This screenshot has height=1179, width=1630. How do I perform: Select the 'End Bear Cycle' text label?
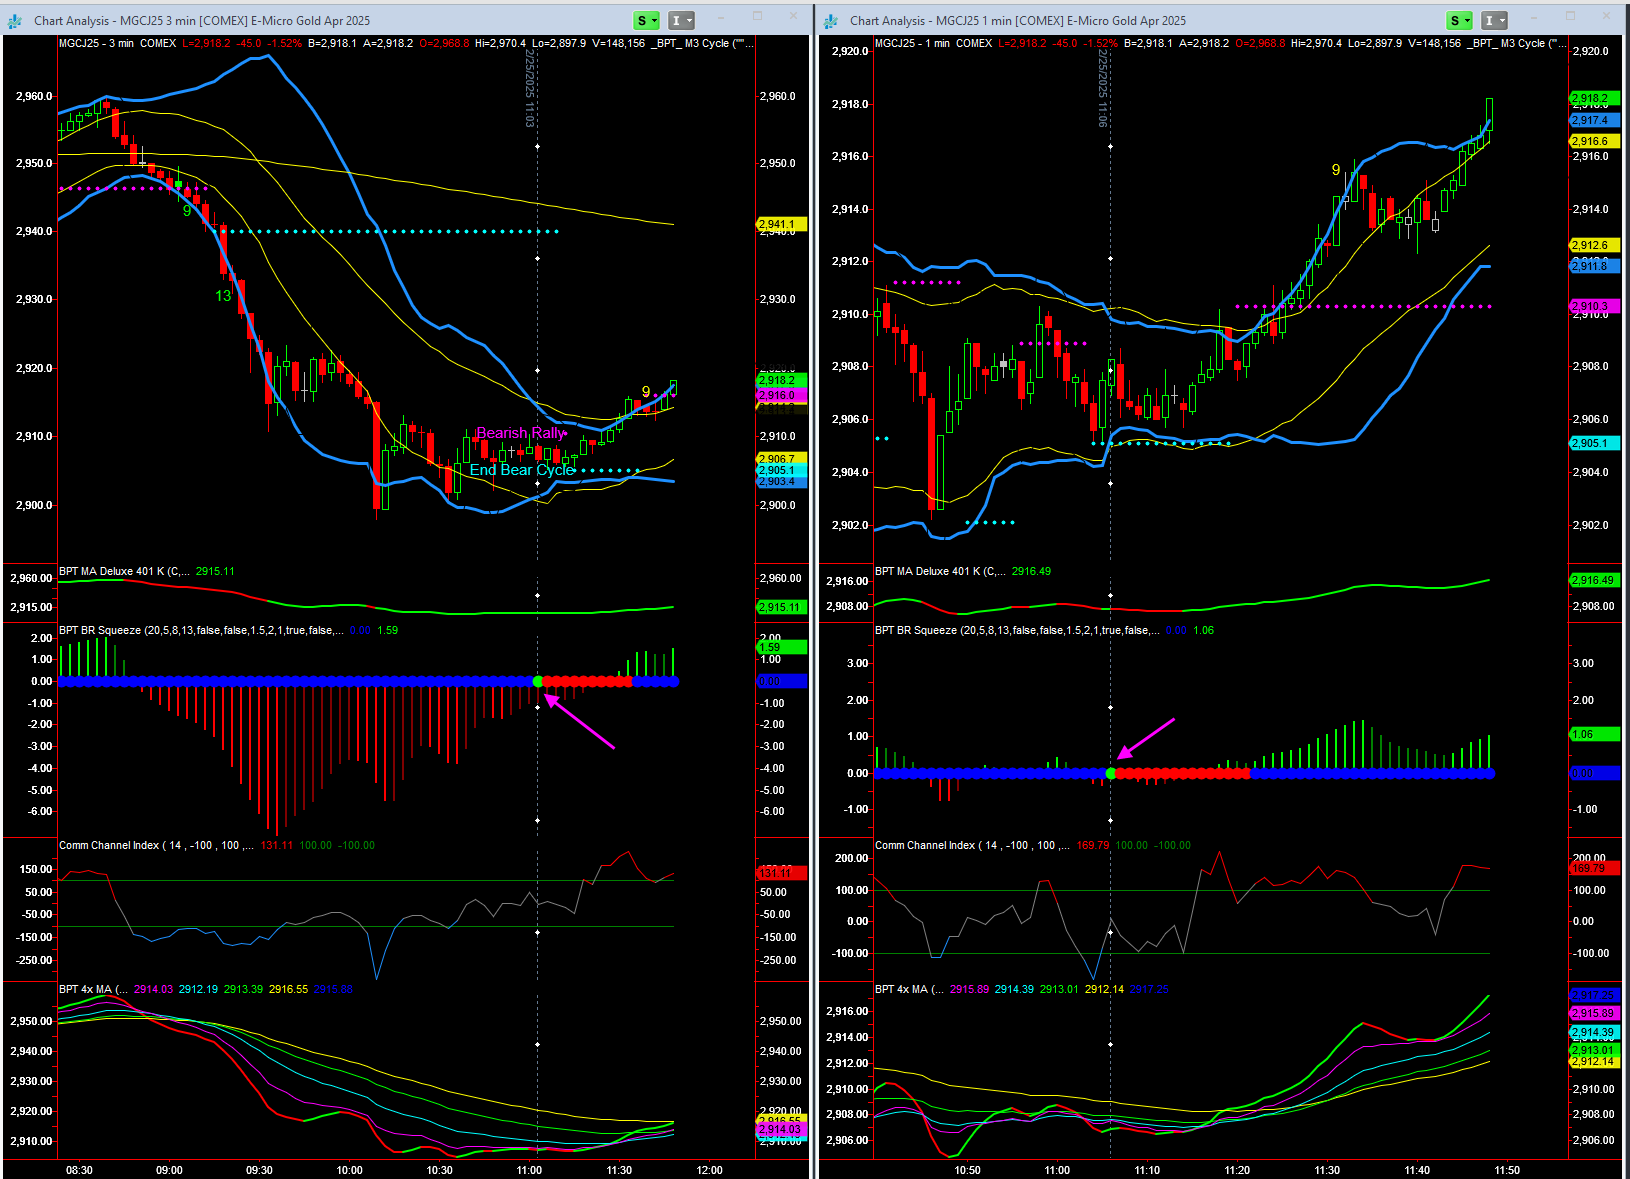click(x=522, y=470)
